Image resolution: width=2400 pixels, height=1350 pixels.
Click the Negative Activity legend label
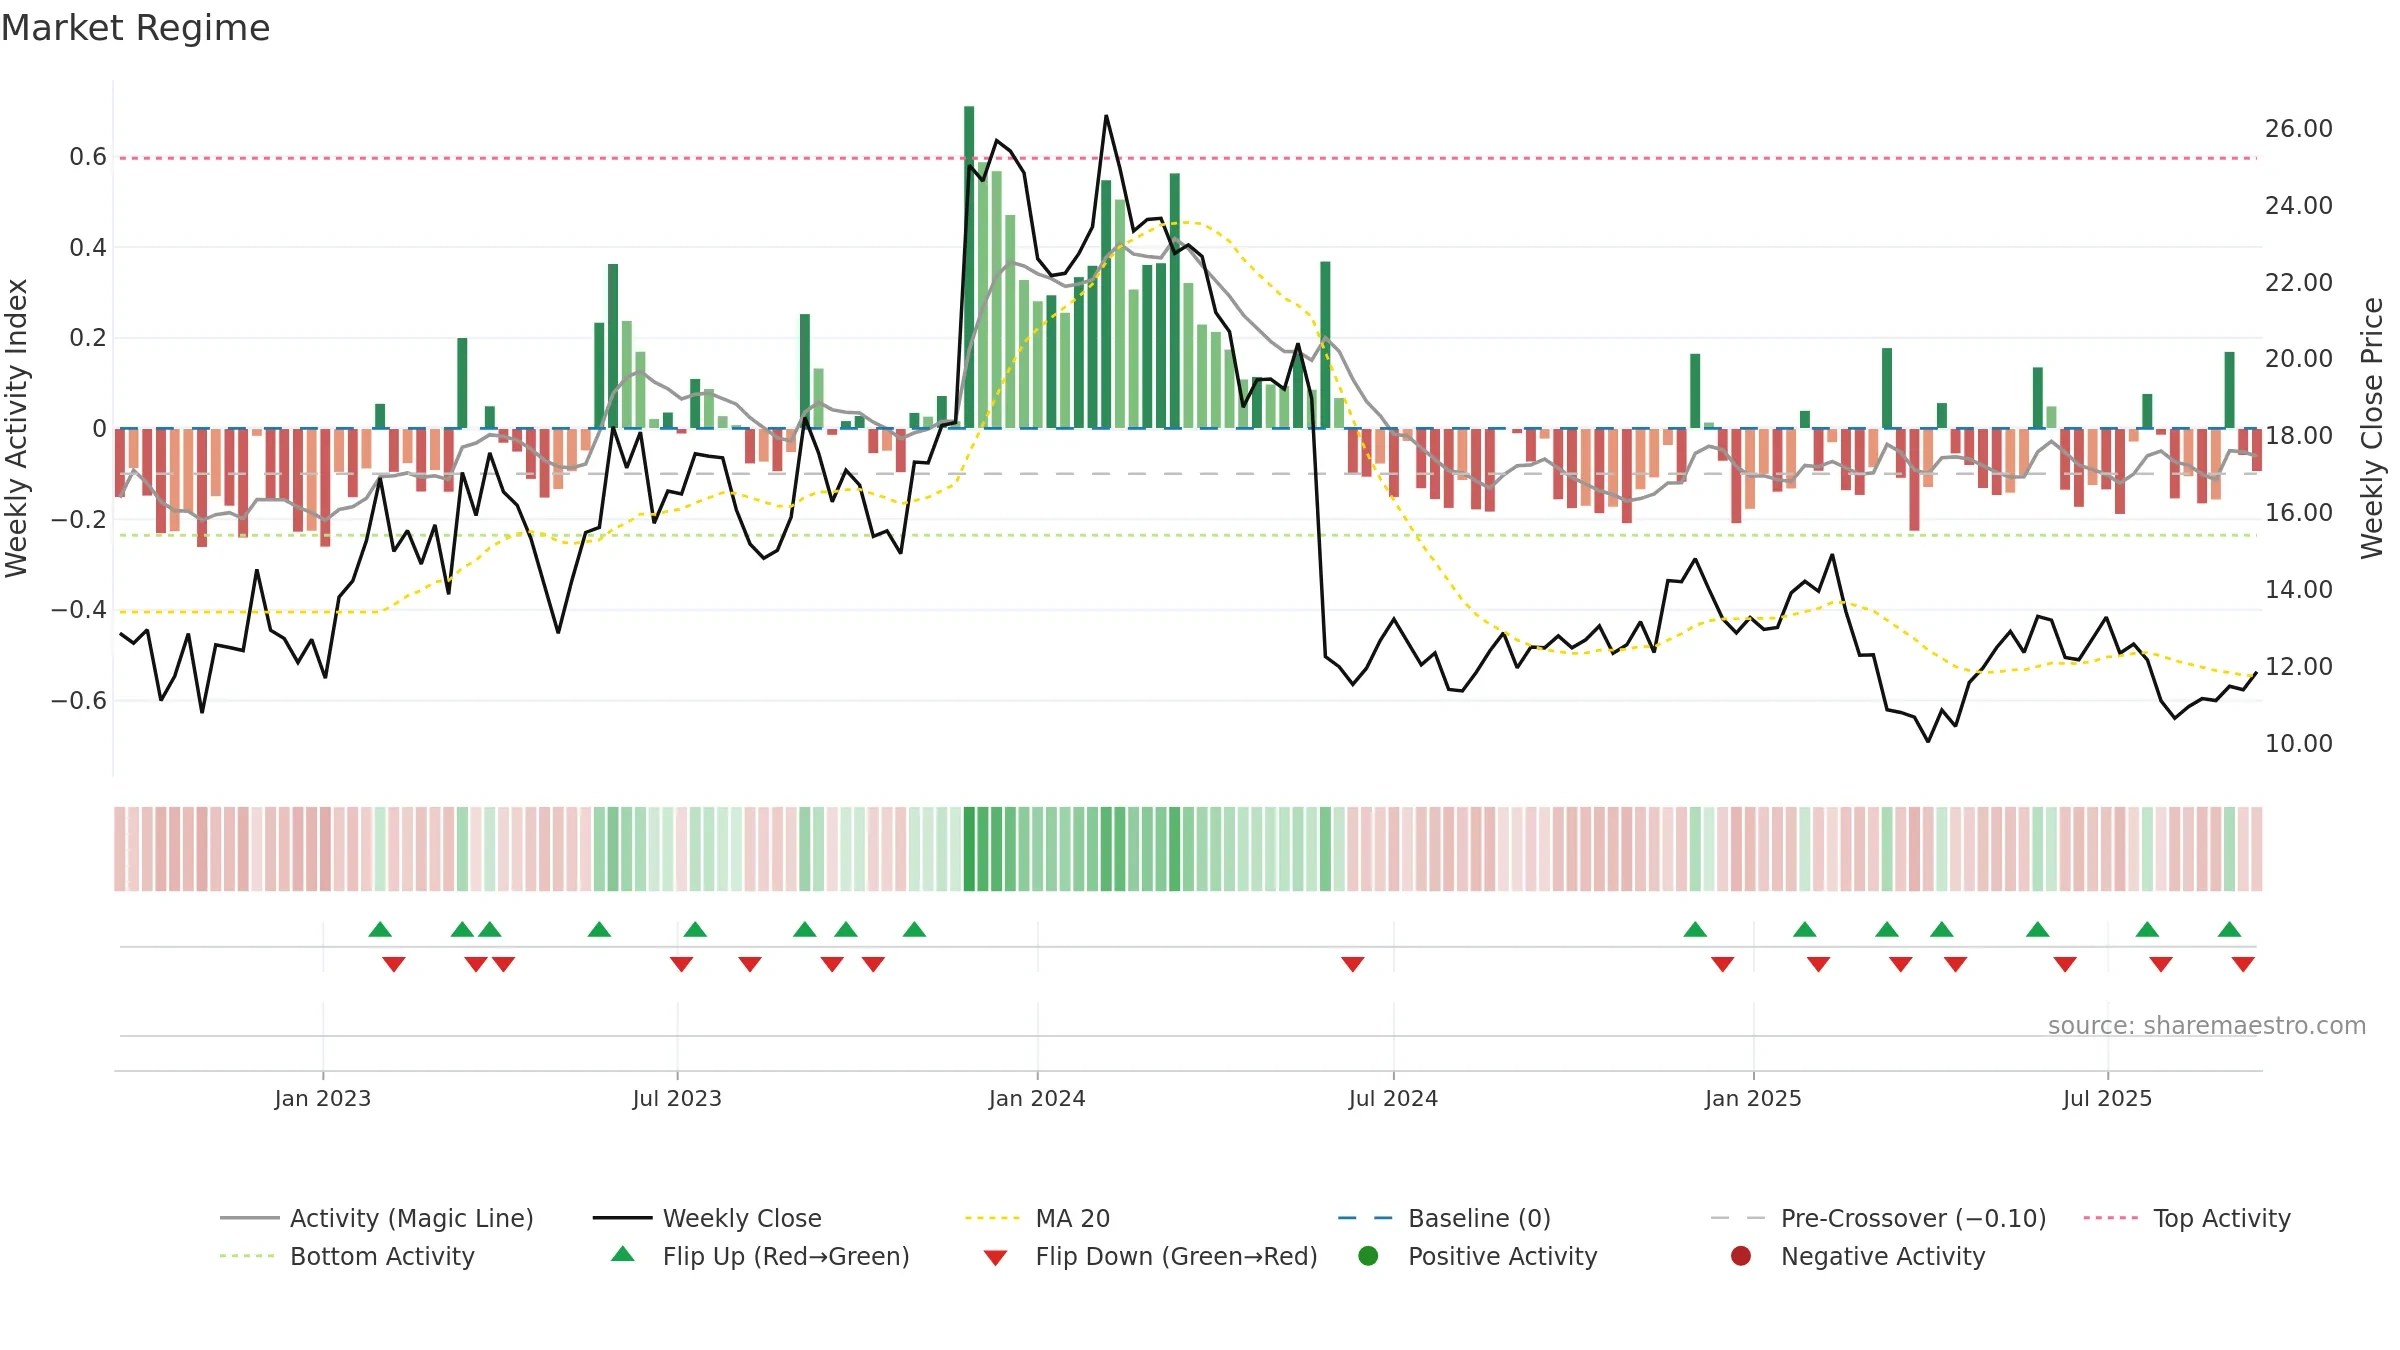(1883, 1256)
